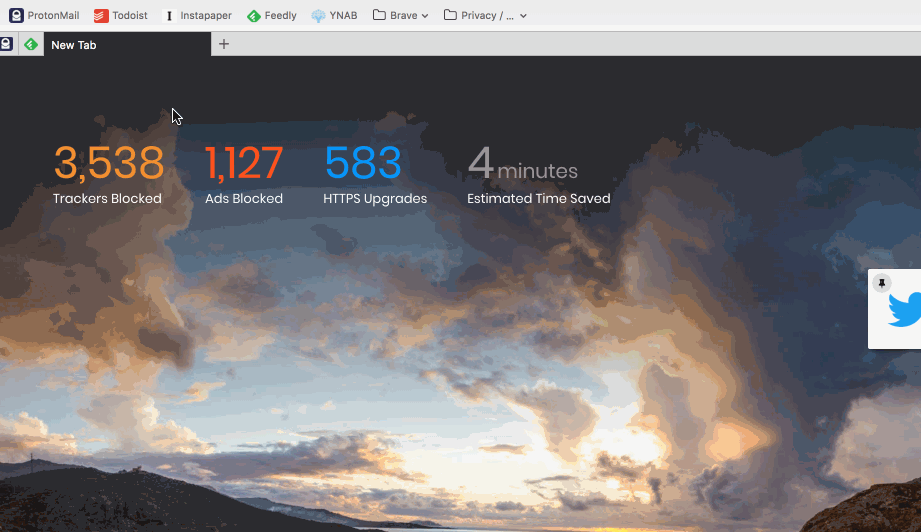Open a new tab with plus button
This screenshot has width=921, height=532.
click(224, 44)
